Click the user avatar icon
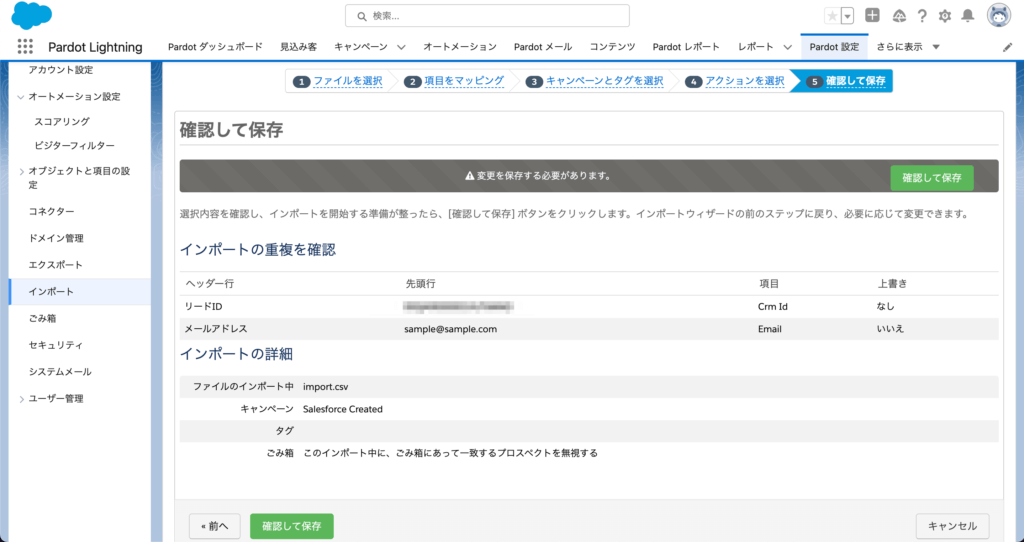Screen dimensions: 1024x542 pos(999,16)
